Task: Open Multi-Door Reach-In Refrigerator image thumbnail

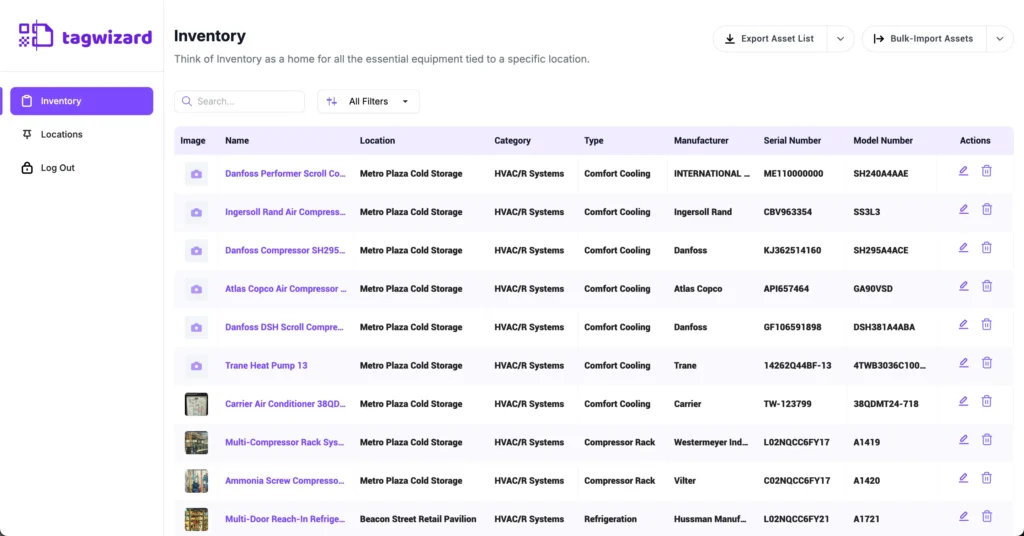Action: point(196,520)
